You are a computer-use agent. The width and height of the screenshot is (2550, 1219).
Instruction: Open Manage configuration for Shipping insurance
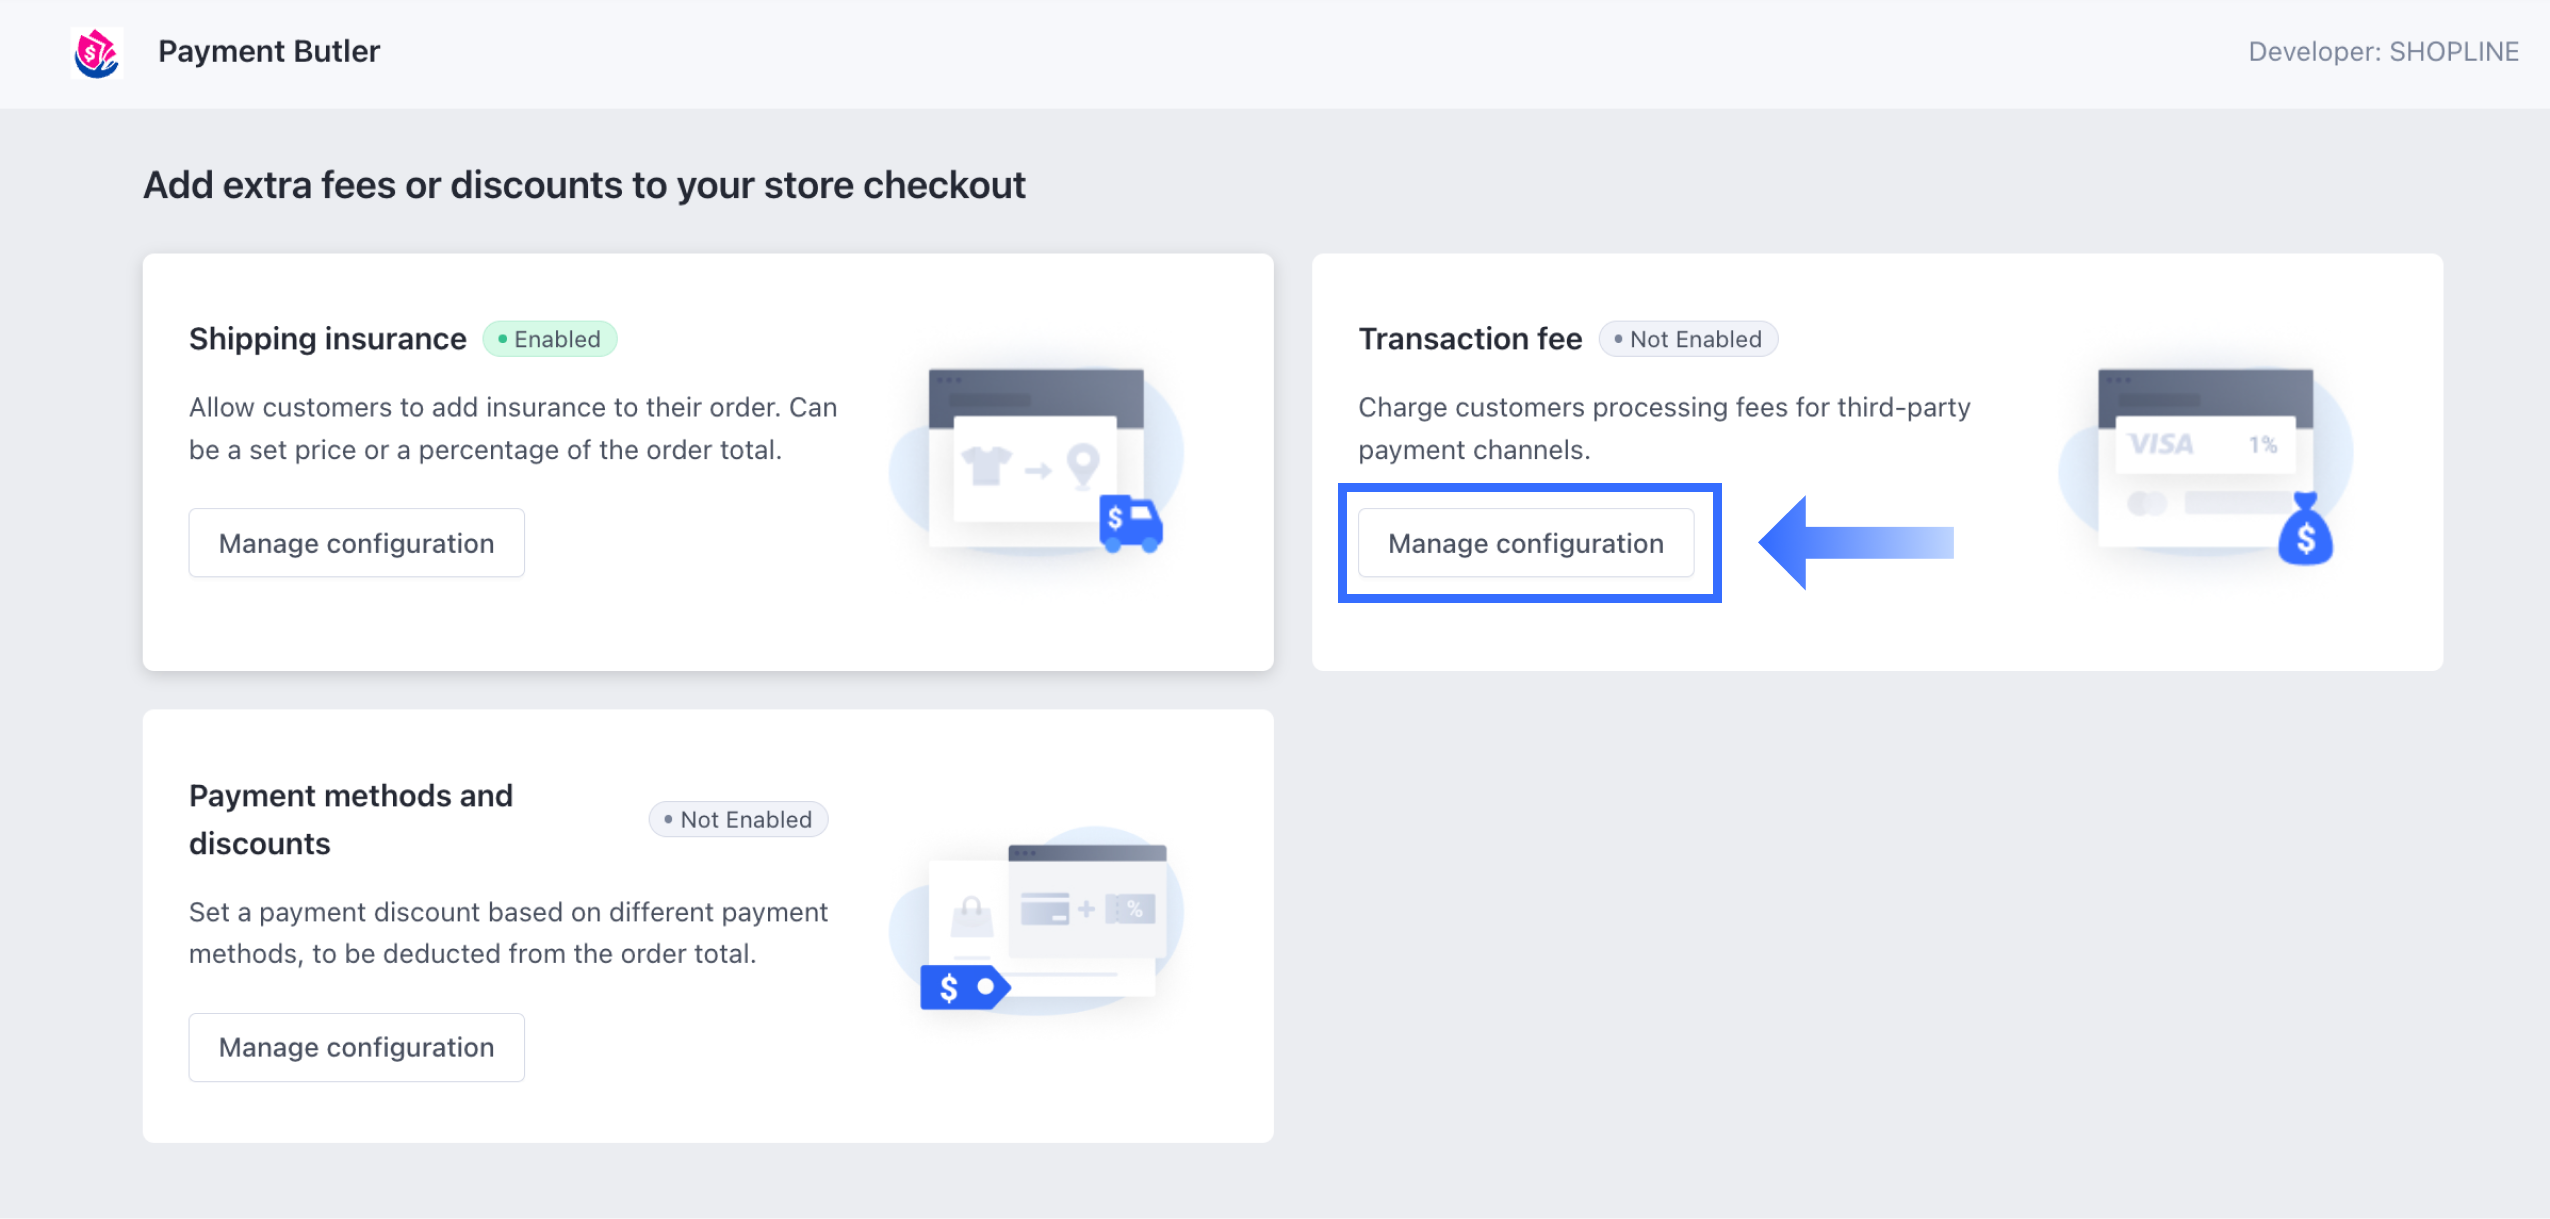coord(356,543)
